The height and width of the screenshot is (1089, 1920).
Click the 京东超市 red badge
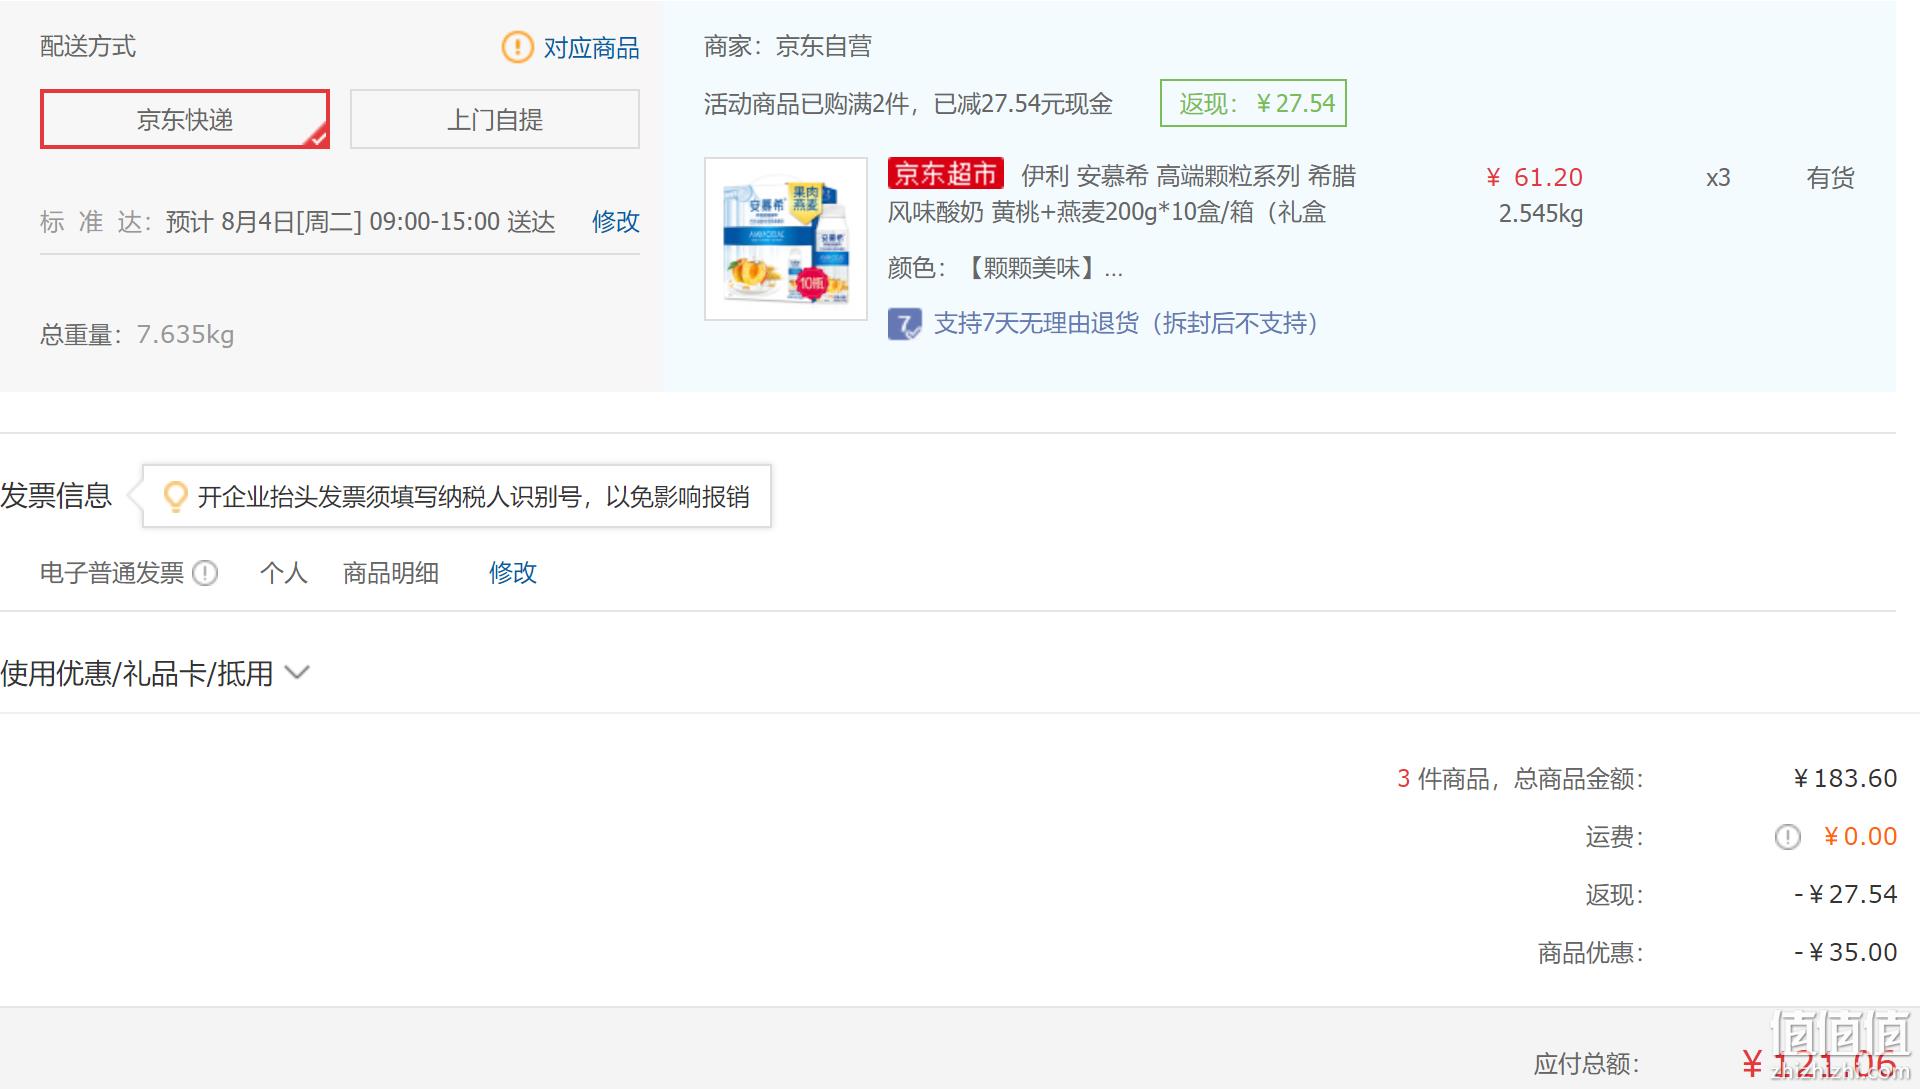(945, 174)
